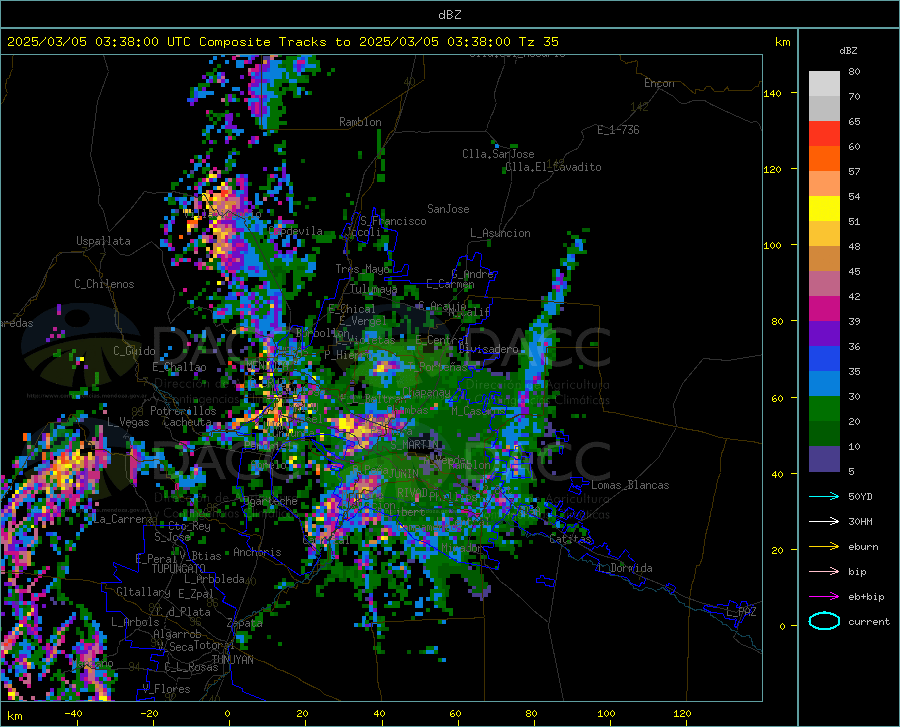Click the Gltallary label
The image size is (900, 727).
coord(143,592)
